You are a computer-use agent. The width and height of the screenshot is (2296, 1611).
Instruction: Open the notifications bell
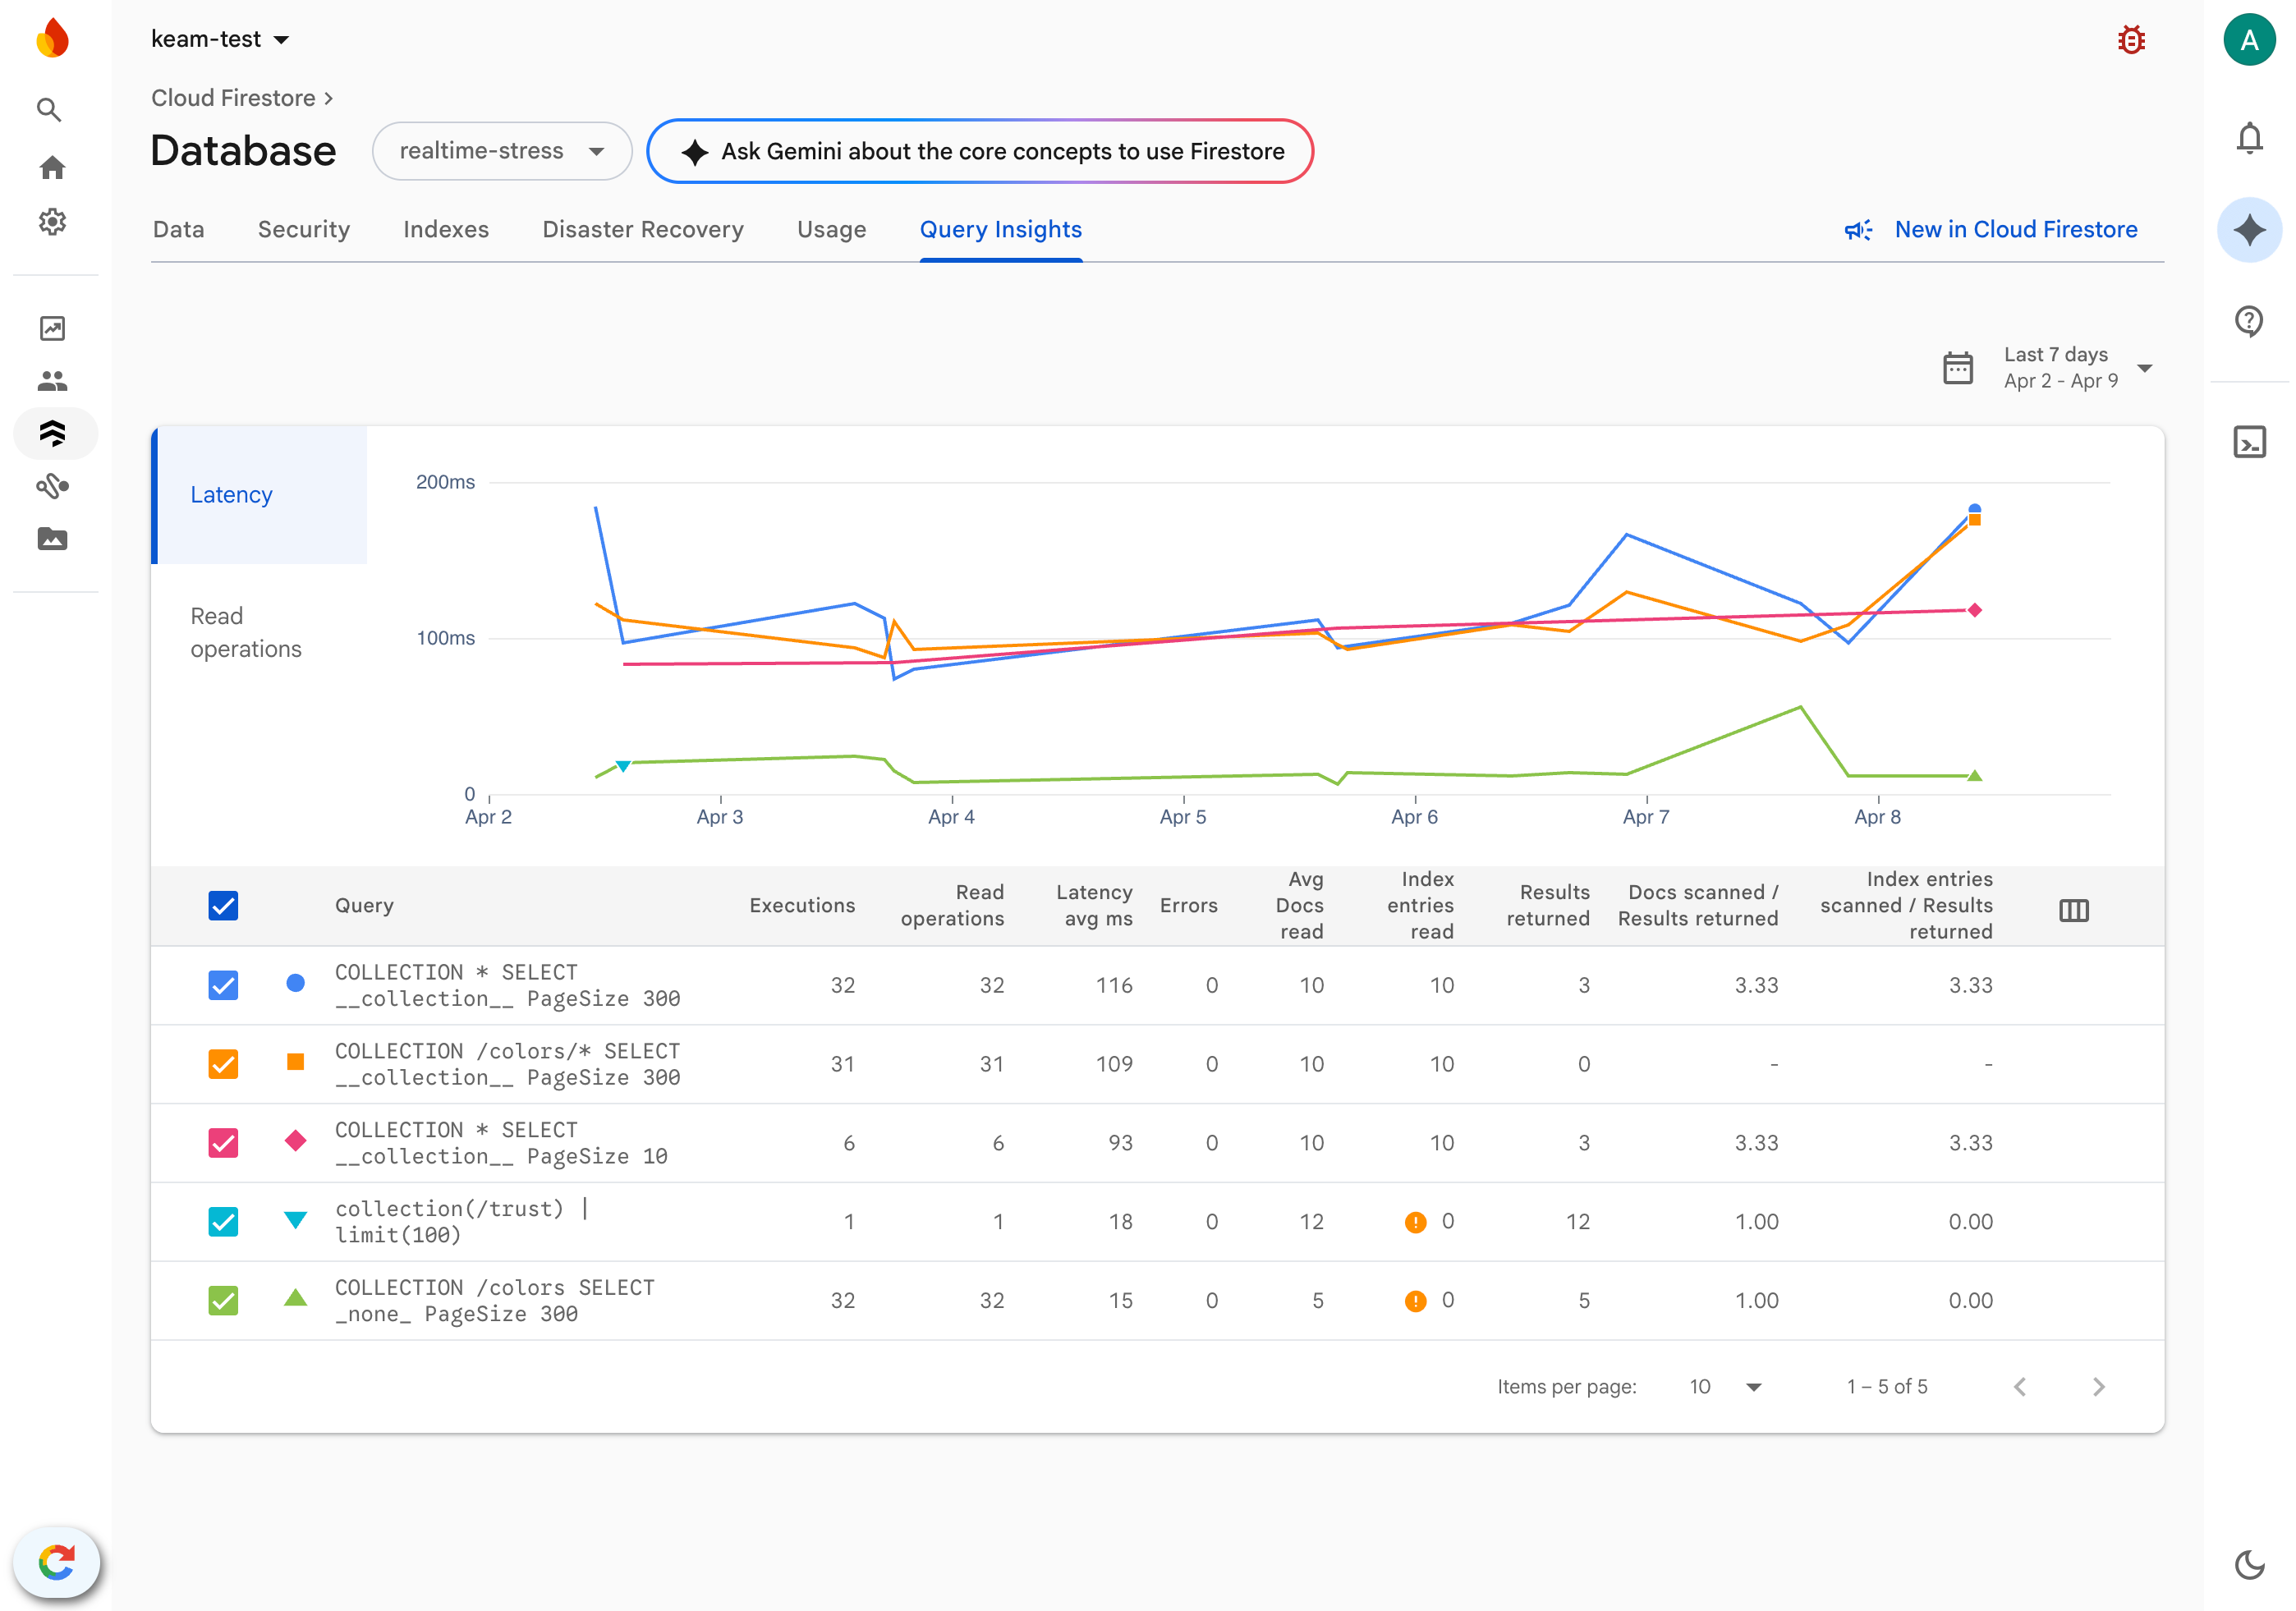point(2249,137)
